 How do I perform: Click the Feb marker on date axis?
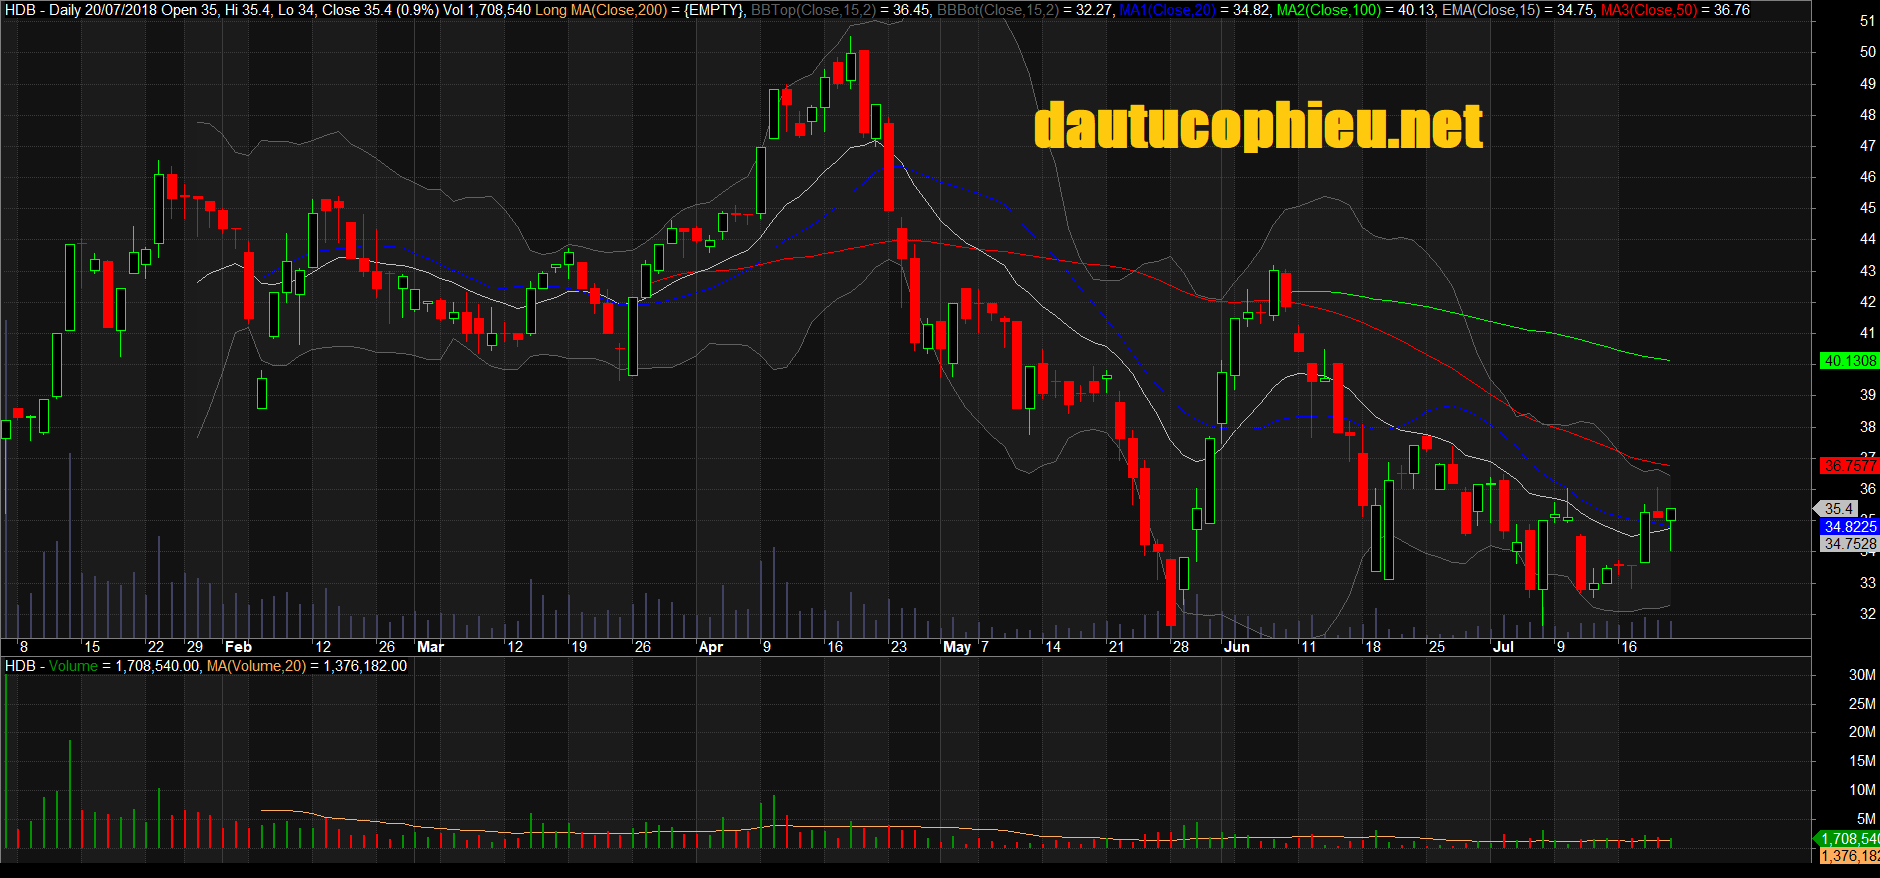[238, 647]
